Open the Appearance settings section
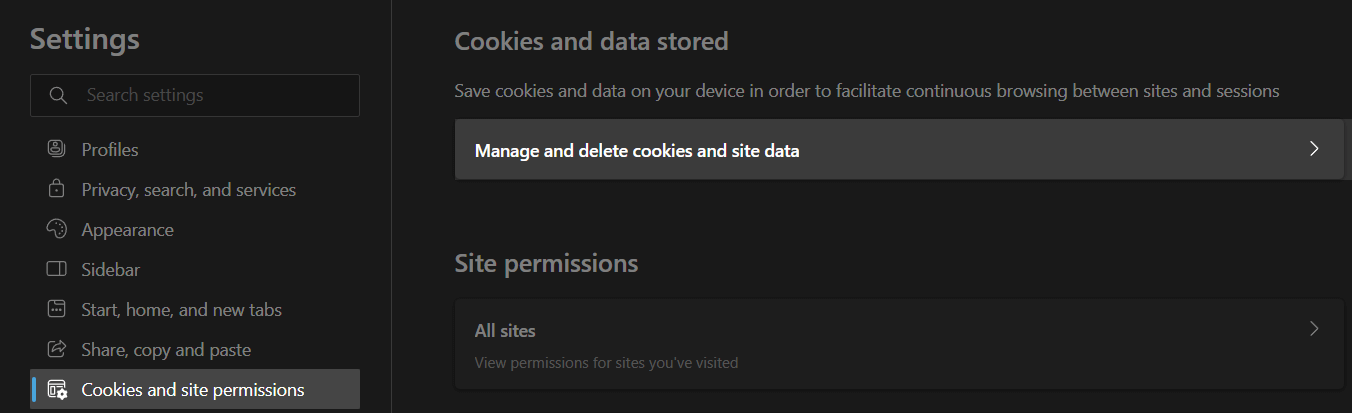The height and width of the screenshot is (413, 1352). [127, 230]
